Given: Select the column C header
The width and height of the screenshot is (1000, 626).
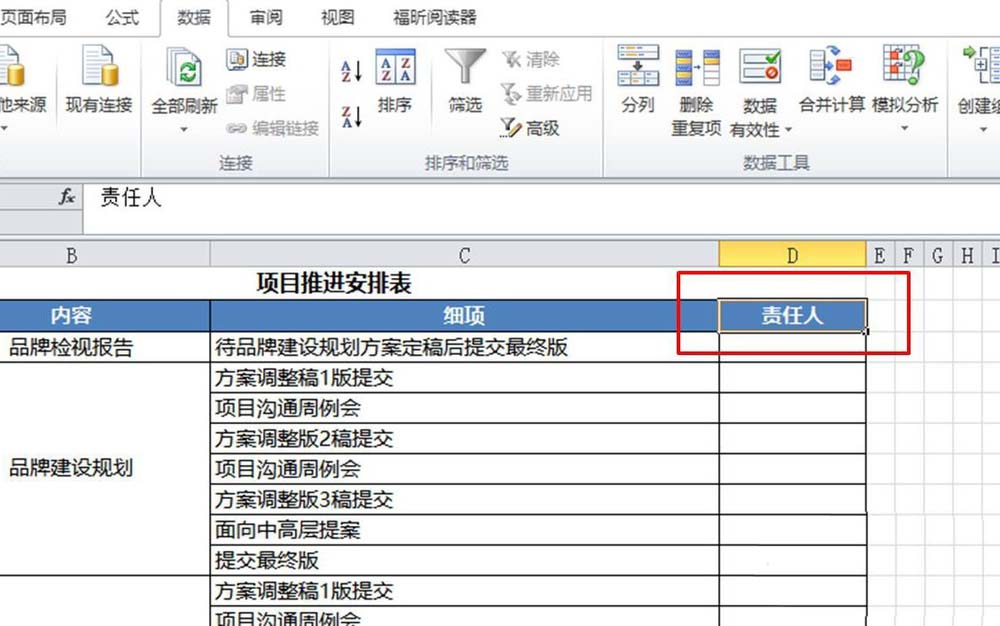Looking at the screenshot, I should (464, 255).
